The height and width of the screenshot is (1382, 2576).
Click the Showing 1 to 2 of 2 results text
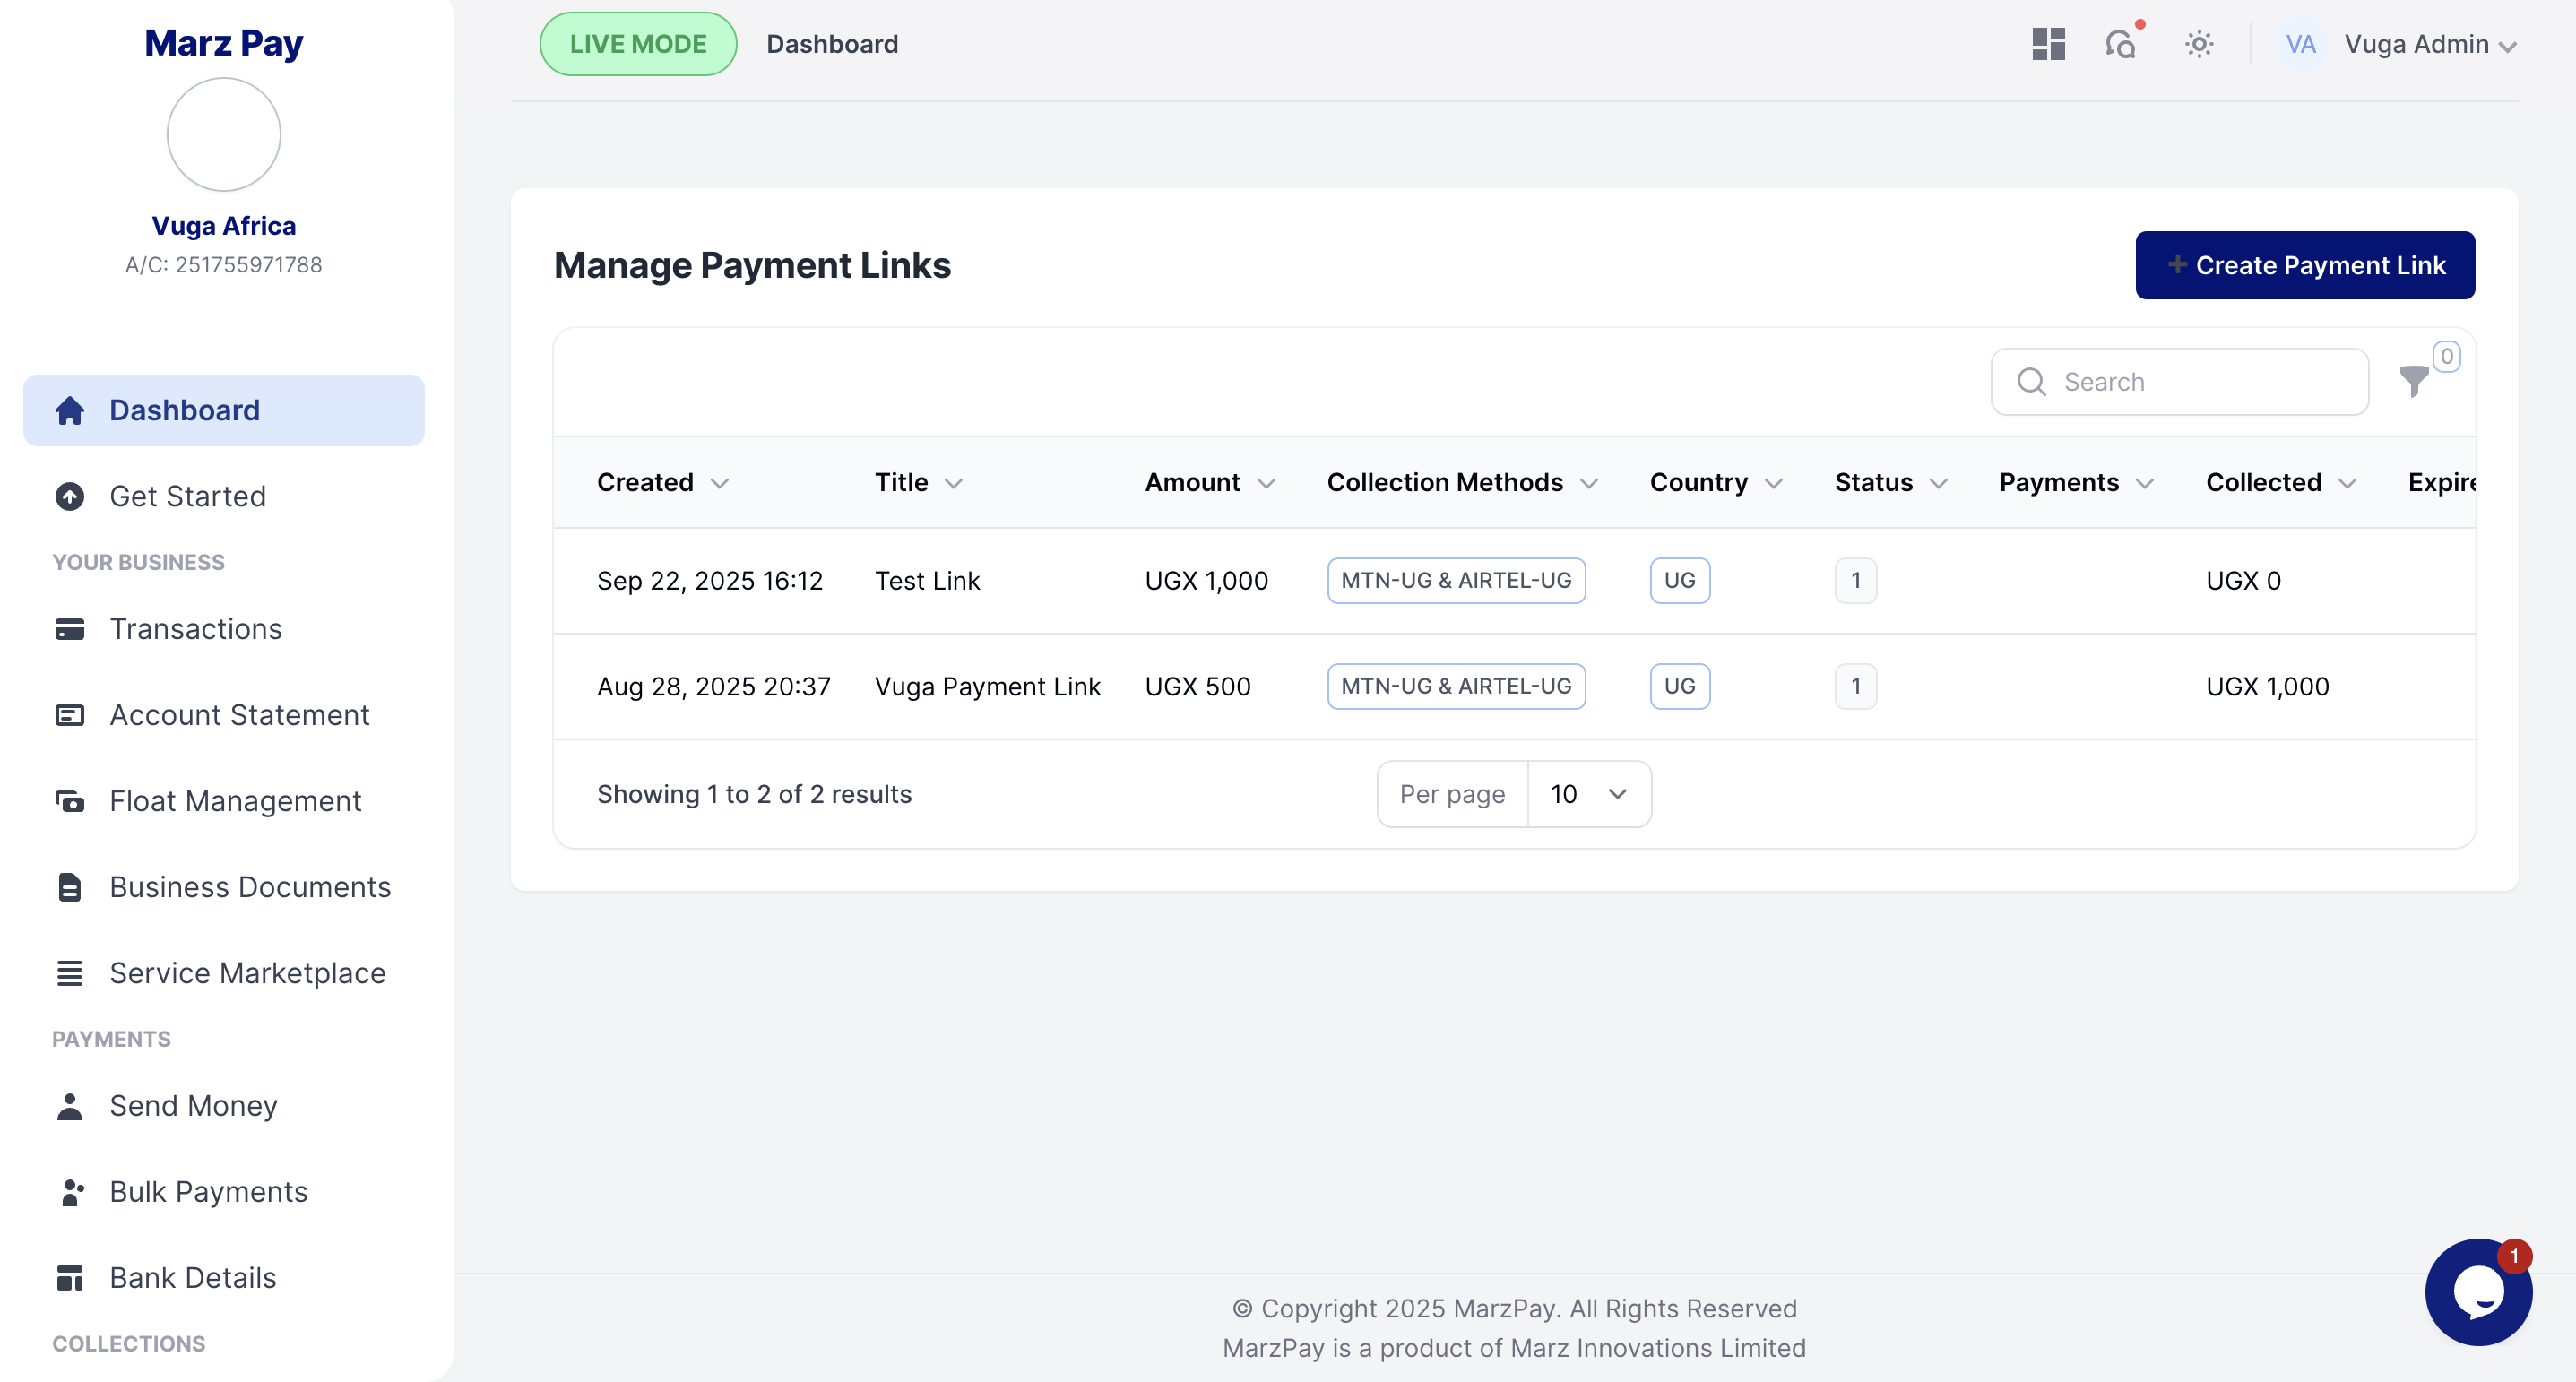coord(754,794)
